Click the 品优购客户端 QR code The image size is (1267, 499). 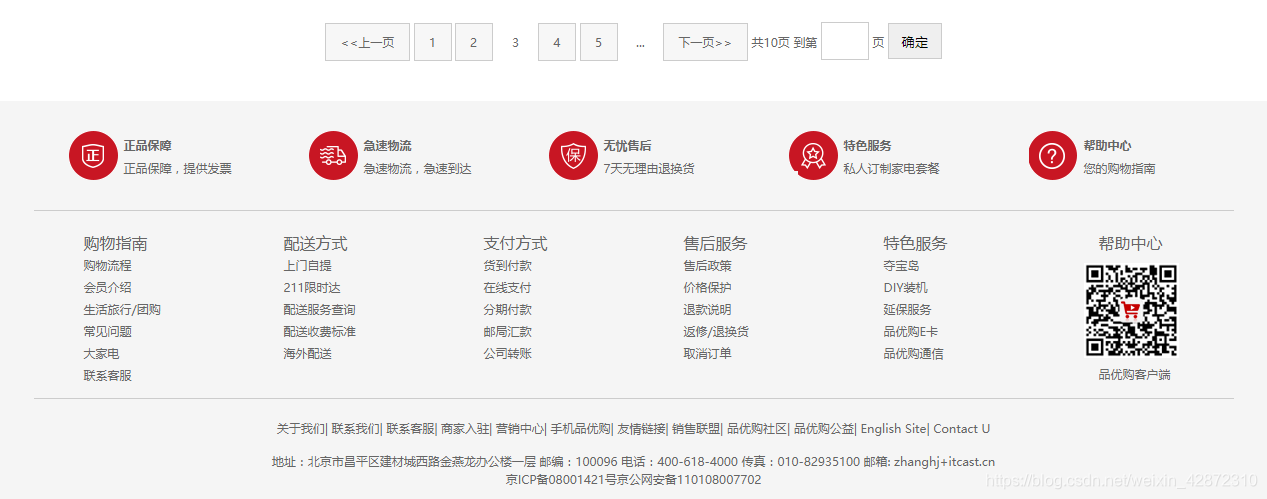coord(1131,310)
